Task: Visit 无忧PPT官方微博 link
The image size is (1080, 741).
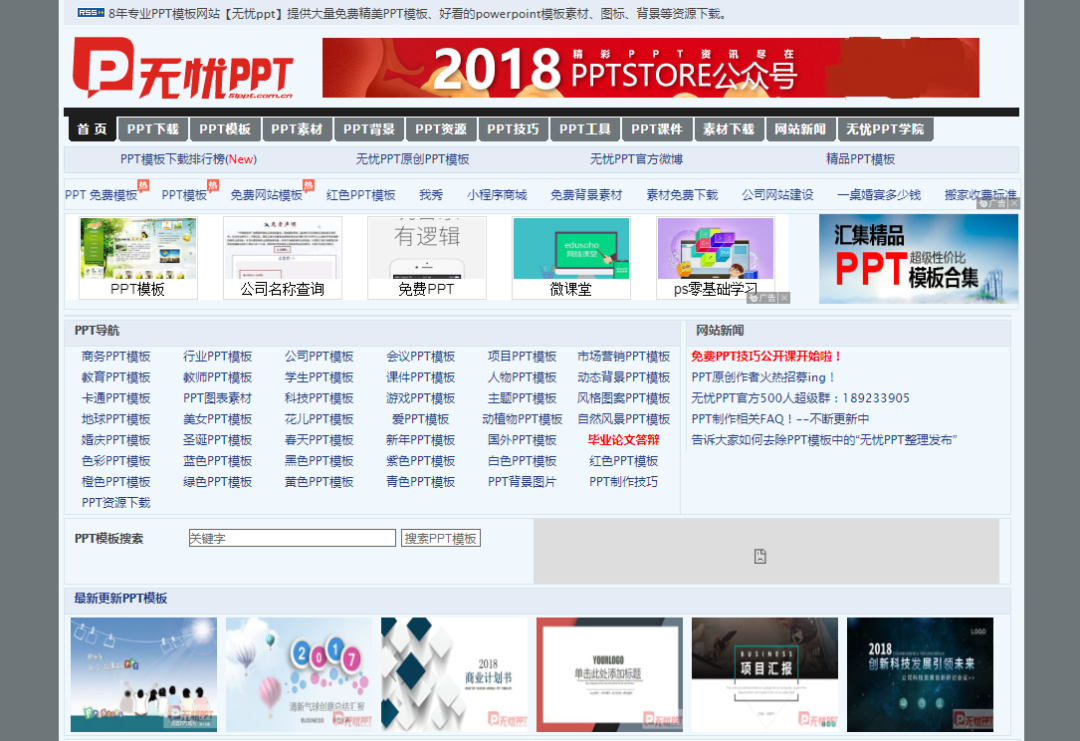Action: [x=636, y=159]
